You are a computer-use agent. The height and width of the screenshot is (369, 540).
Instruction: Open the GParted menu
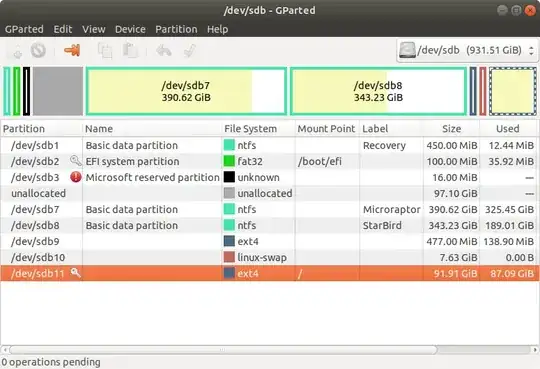(x=24, y=29)
